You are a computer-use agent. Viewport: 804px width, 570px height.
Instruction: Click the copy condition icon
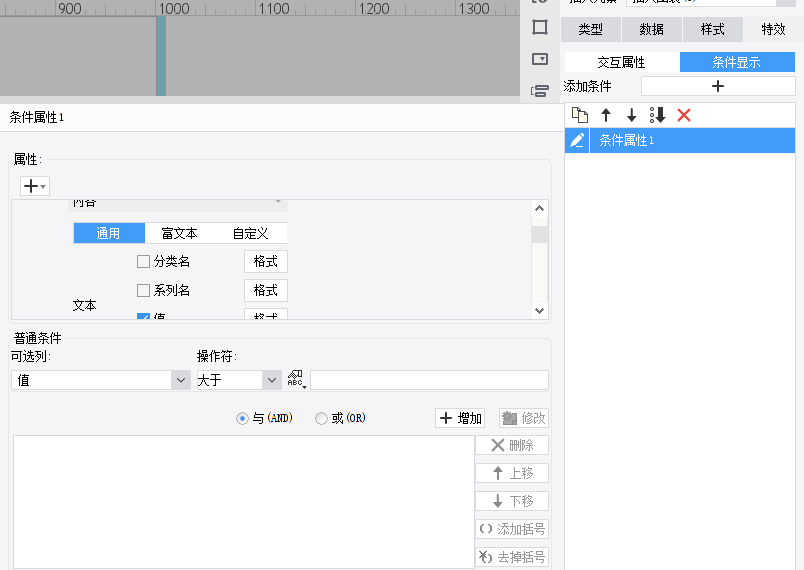[x=579, y=115]
